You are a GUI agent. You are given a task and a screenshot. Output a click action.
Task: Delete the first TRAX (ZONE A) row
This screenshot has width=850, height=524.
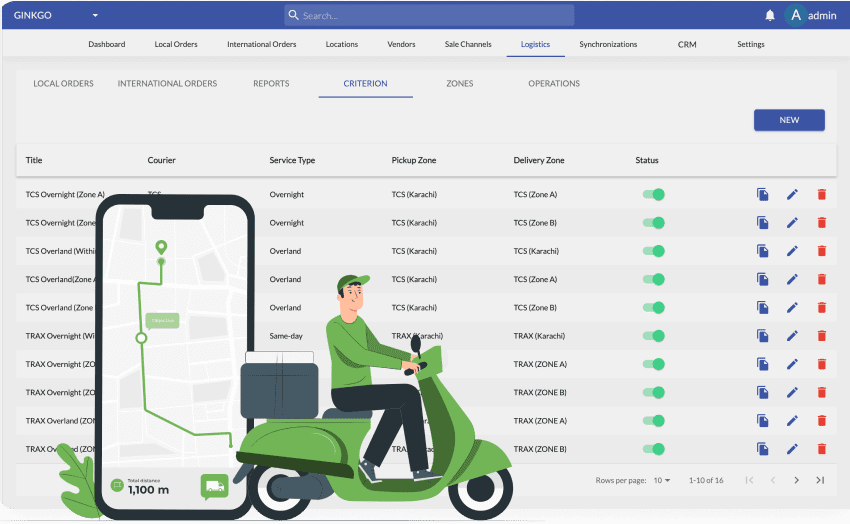pyautogui.click(x=822, y=364)
